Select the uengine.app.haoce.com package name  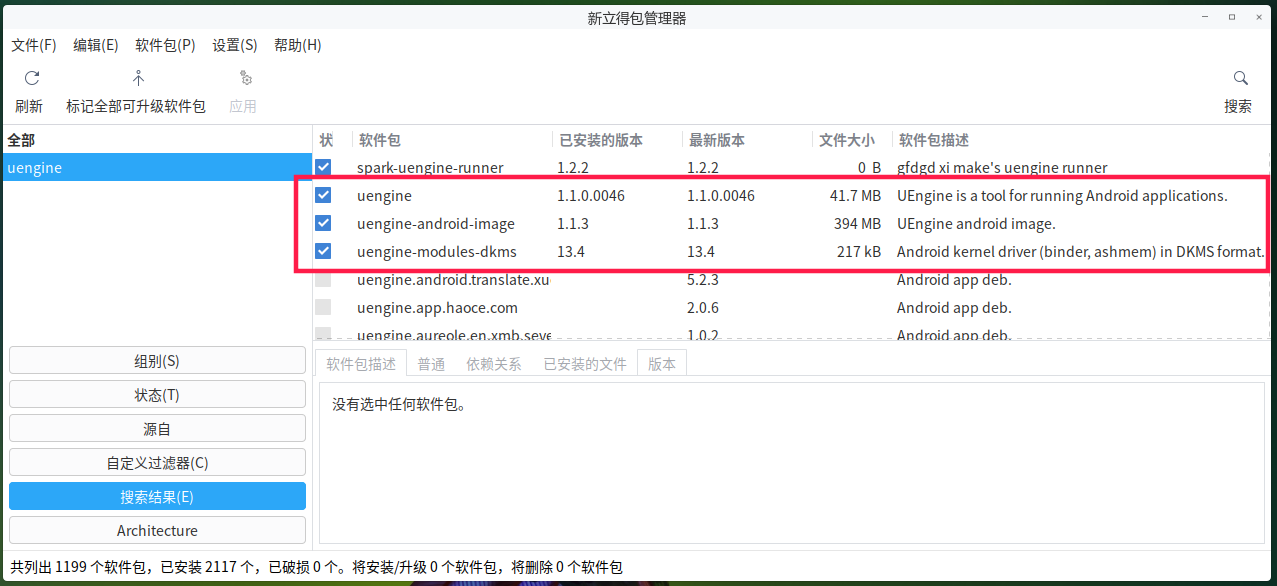(x=437, y=308)
